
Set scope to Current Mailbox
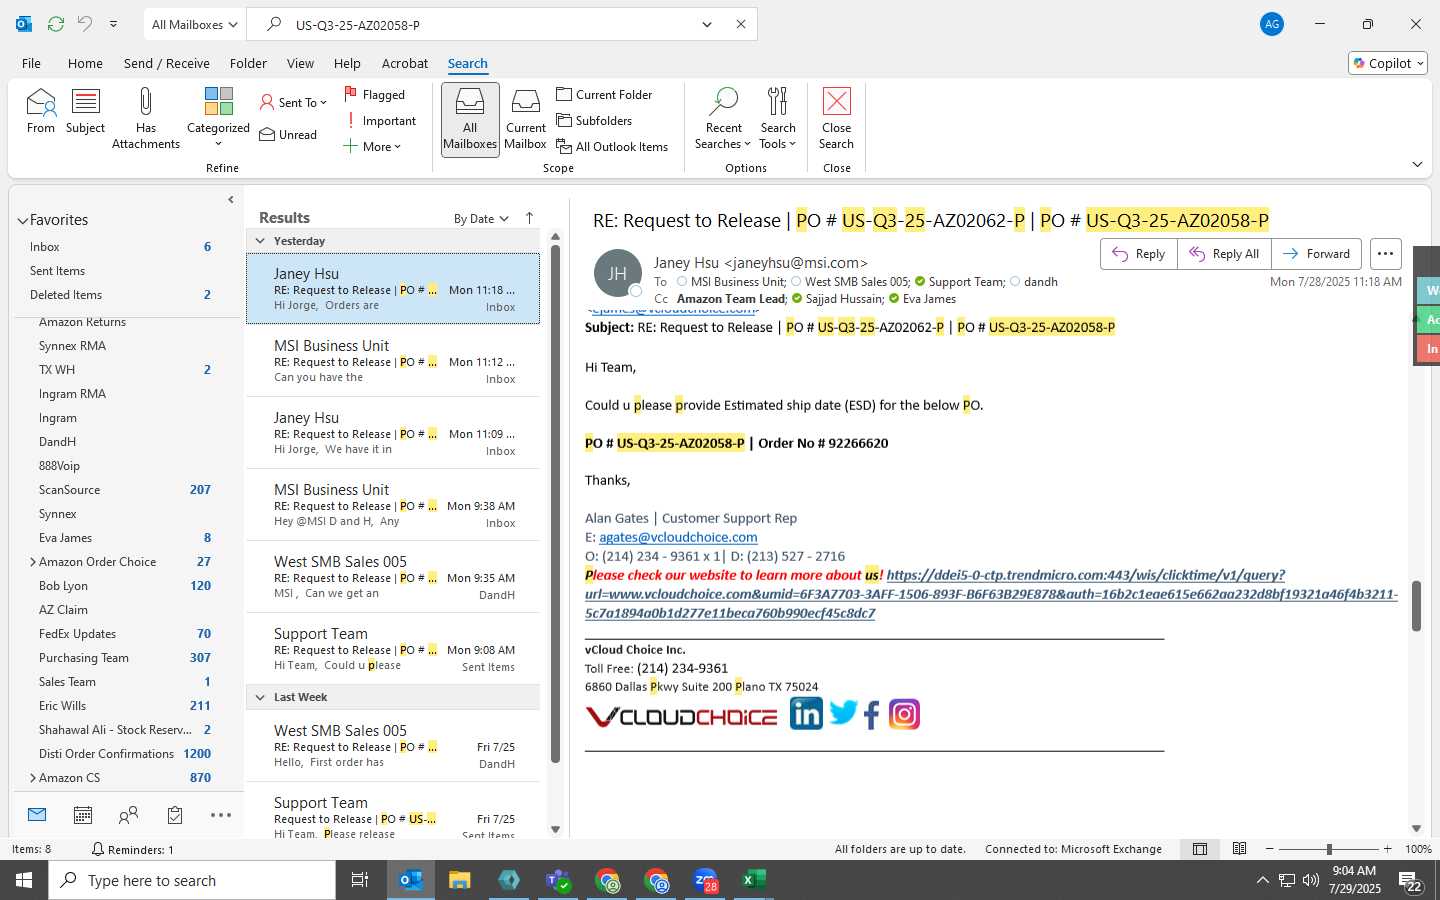pos(525,118)
